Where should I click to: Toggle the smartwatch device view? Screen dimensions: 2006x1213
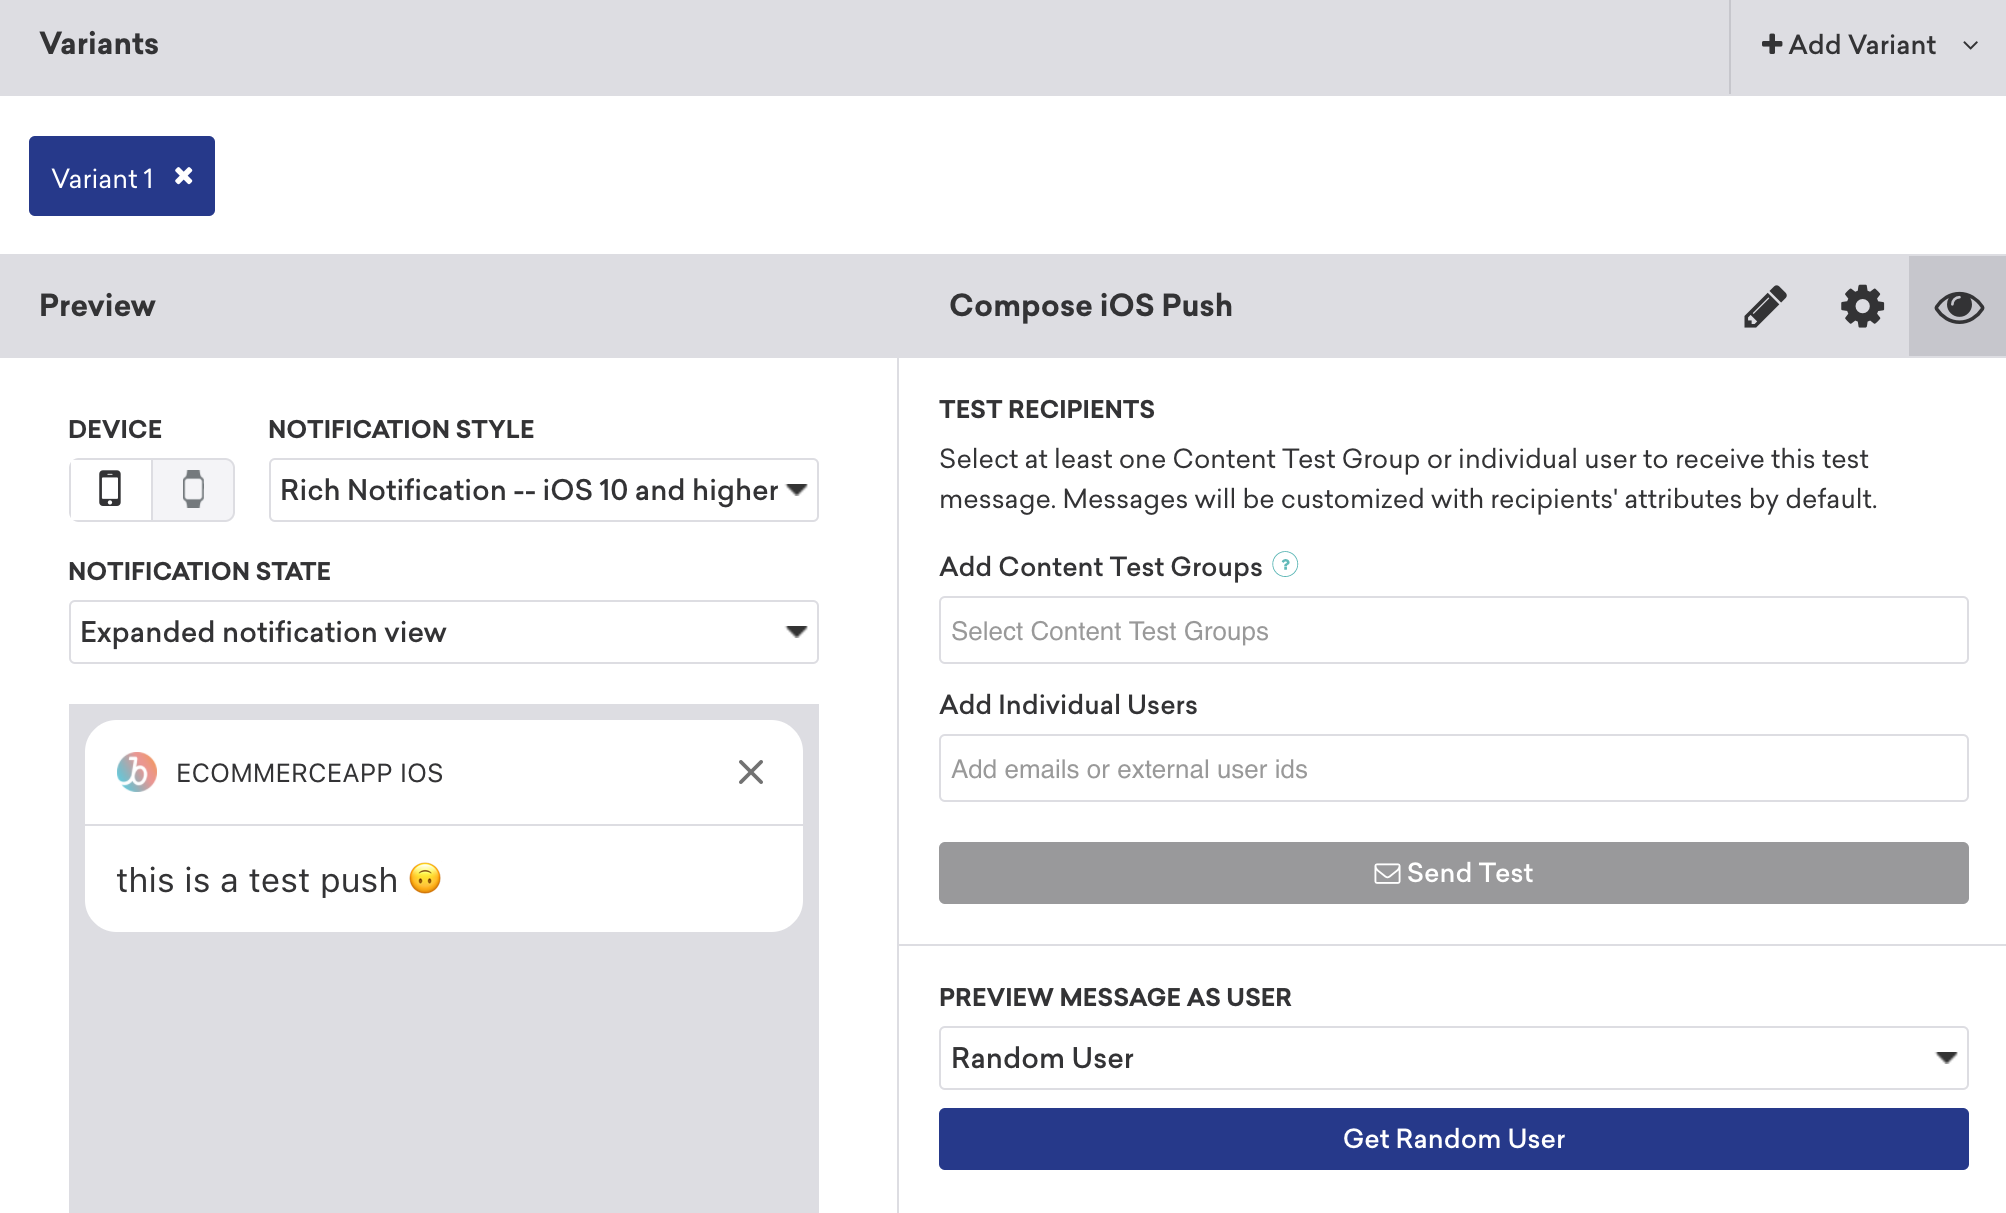(193, 490)
